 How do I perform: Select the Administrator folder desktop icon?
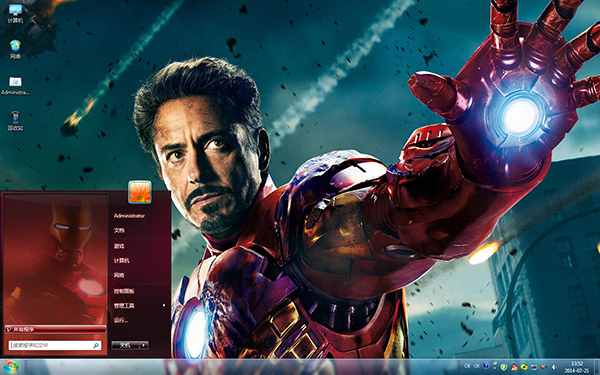(x=15, y=85)
